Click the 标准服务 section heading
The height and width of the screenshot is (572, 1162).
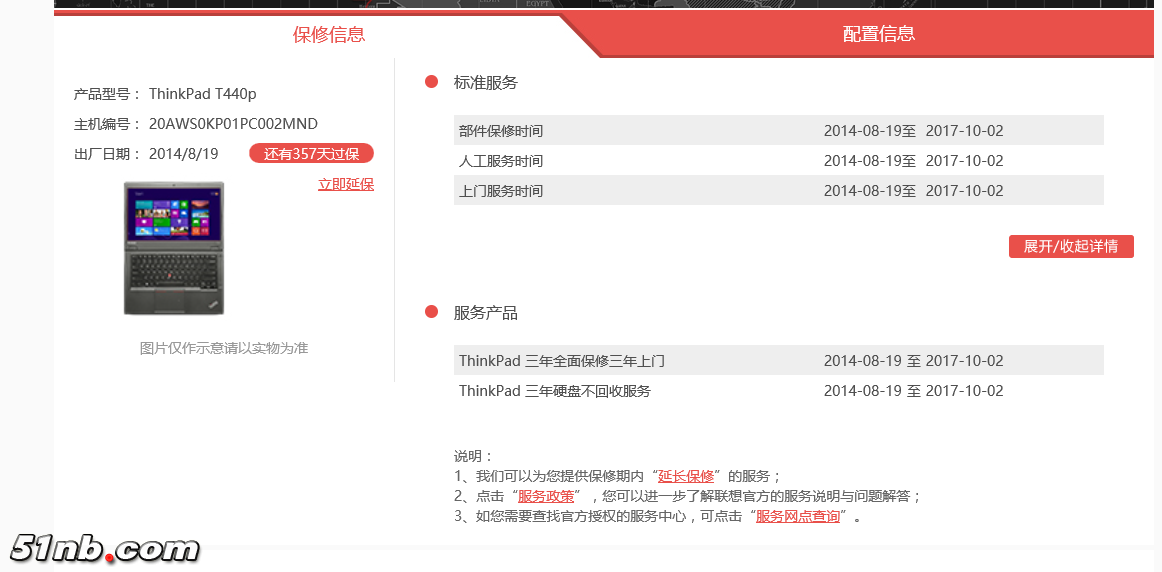click(485, 82)
